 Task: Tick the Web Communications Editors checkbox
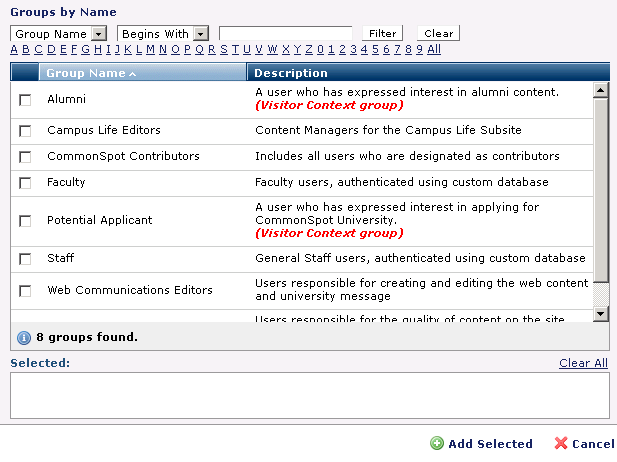(26, 291)
